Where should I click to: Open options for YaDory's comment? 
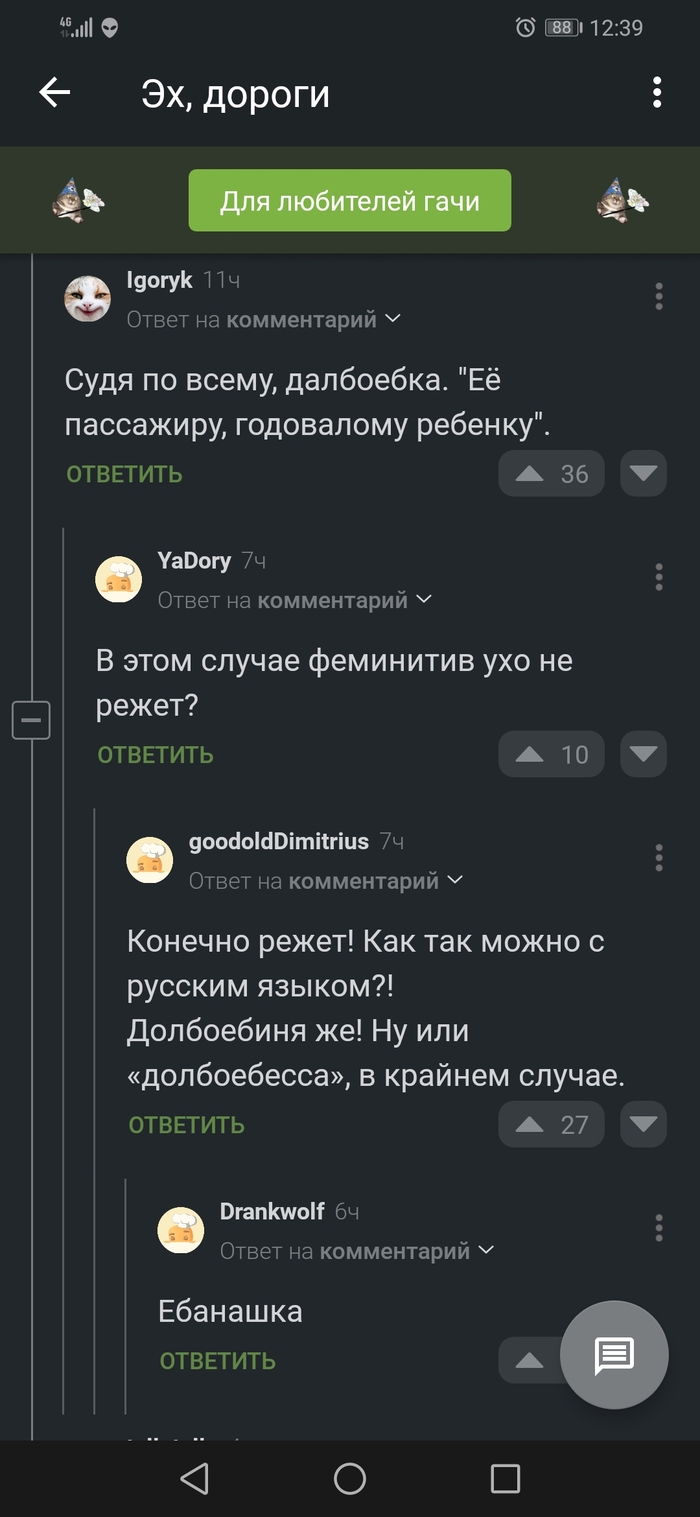click(658, 577)
